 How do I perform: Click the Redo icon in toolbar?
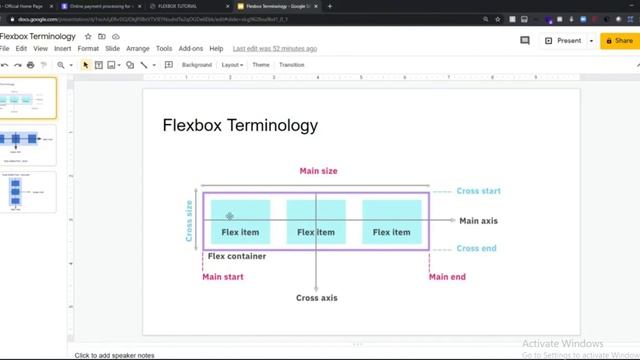tap(18, 65)
